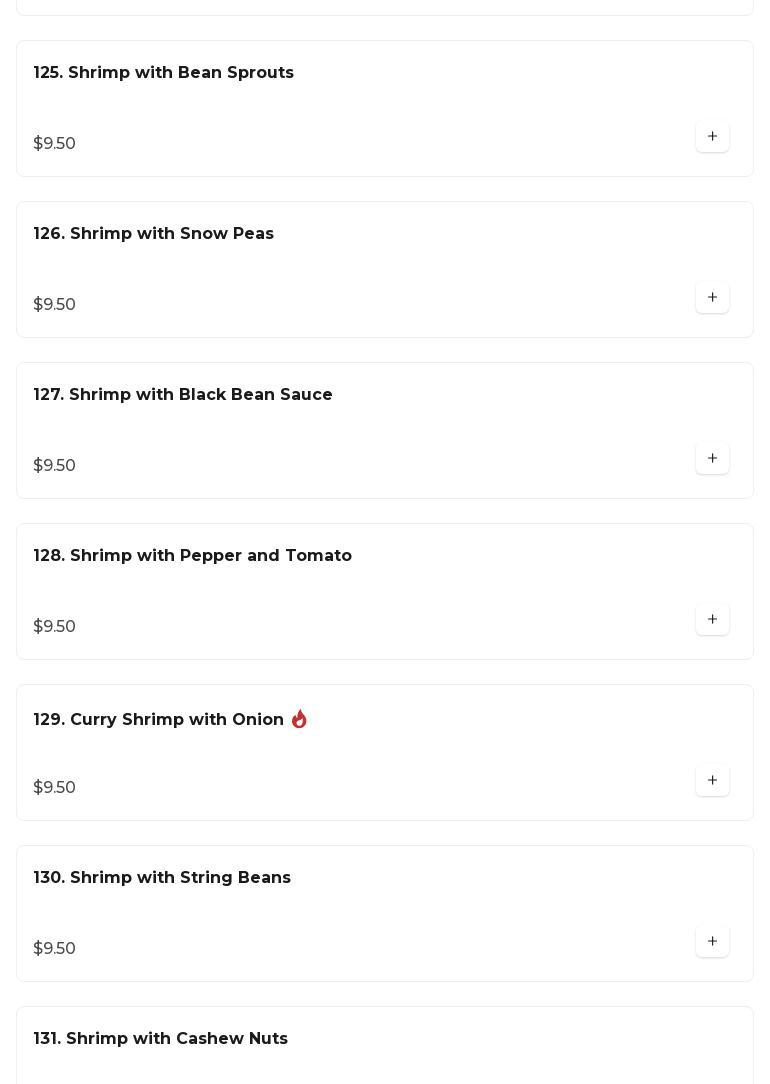Add Shrimp with Snow Peas to order
The width and height of the screenshot is (770, 1084).
coord(712,298)
